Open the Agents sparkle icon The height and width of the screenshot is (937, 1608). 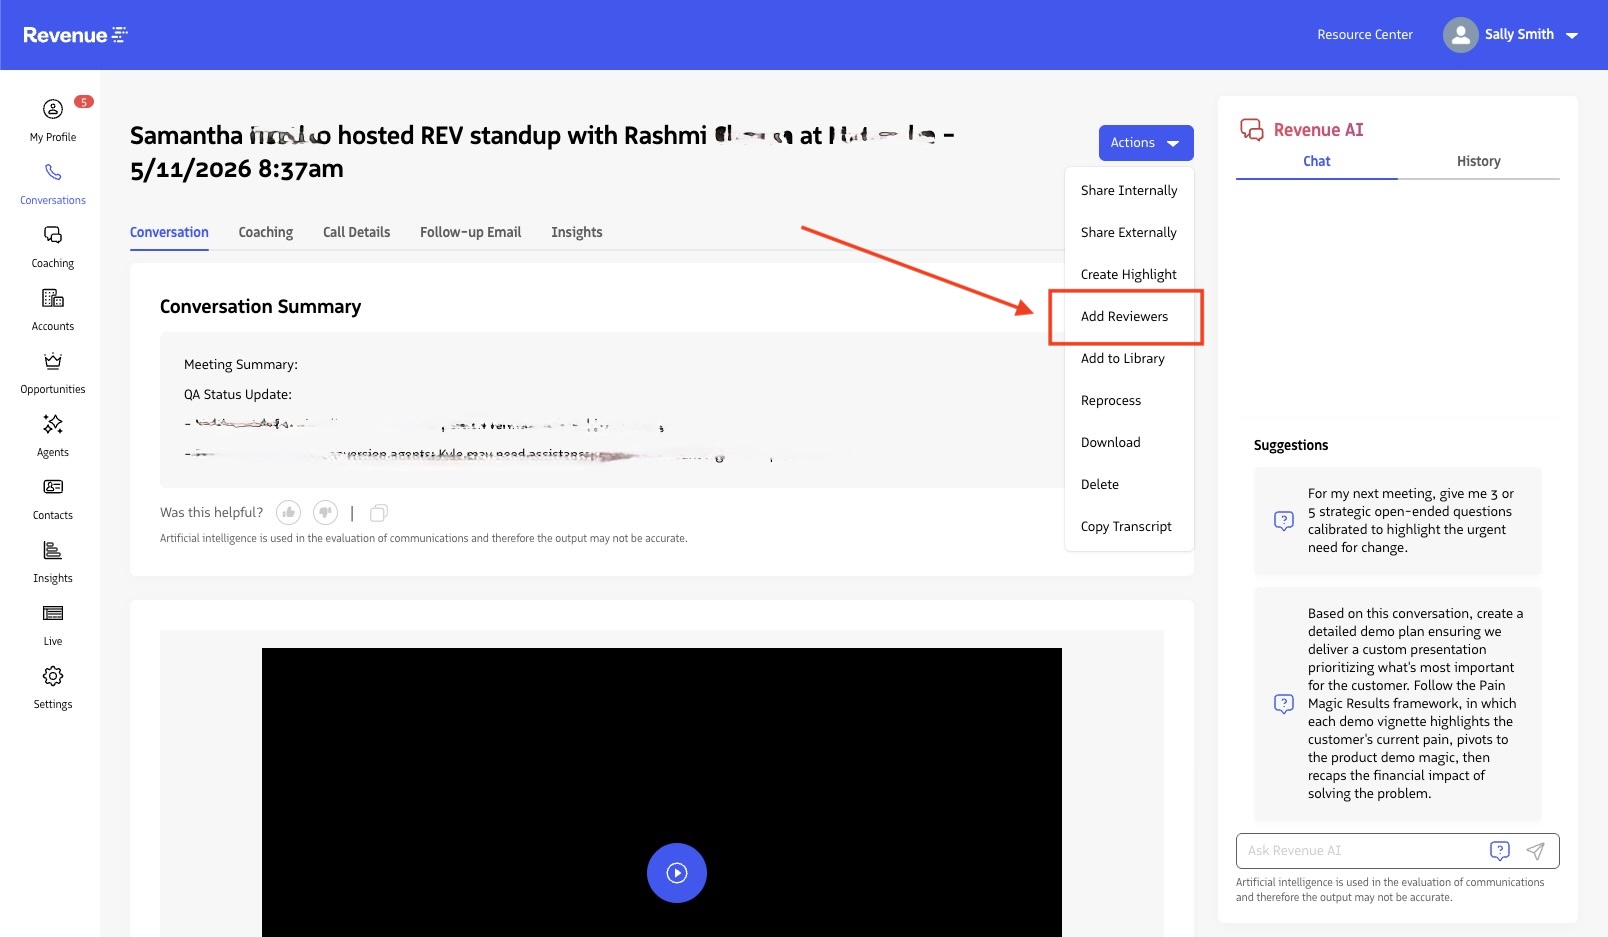click(x=53, y=424)
